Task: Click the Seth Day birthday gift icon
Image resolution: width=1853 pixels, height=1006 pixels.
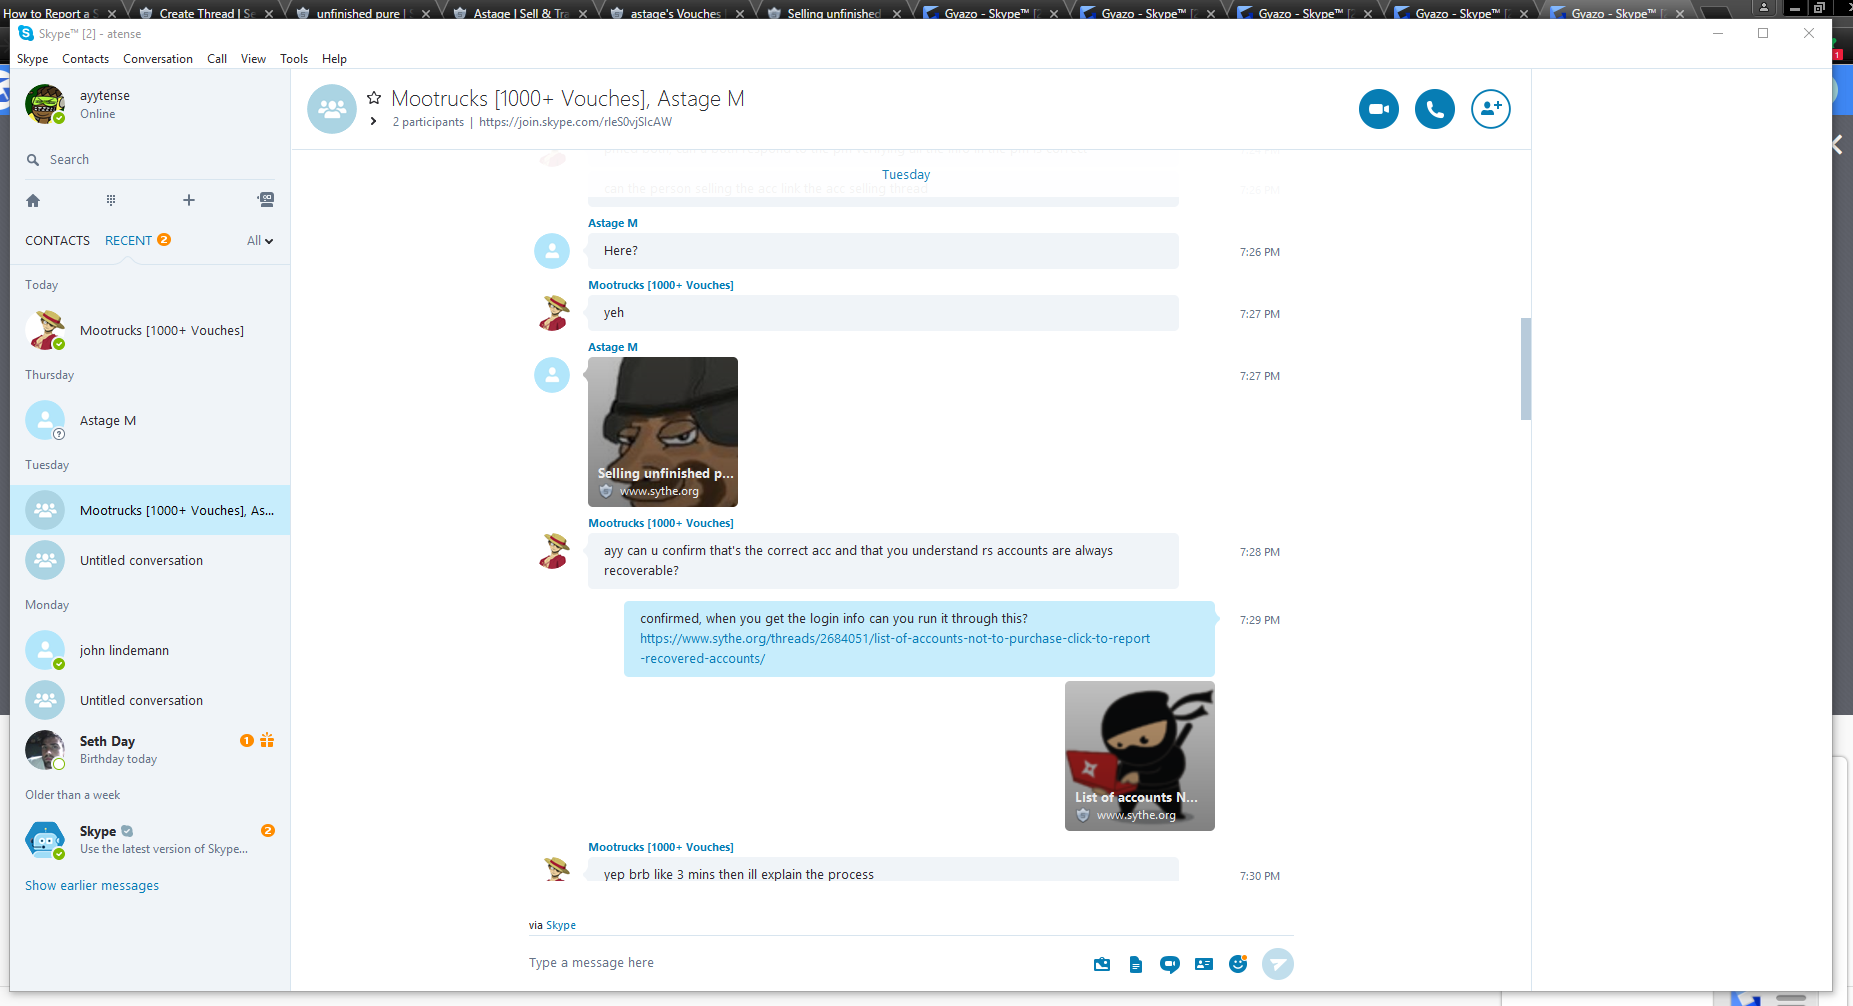Action: point(267,741)
